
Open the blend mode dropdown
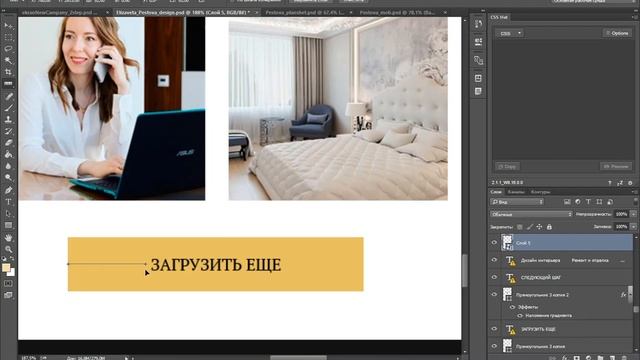pos(531,214)
